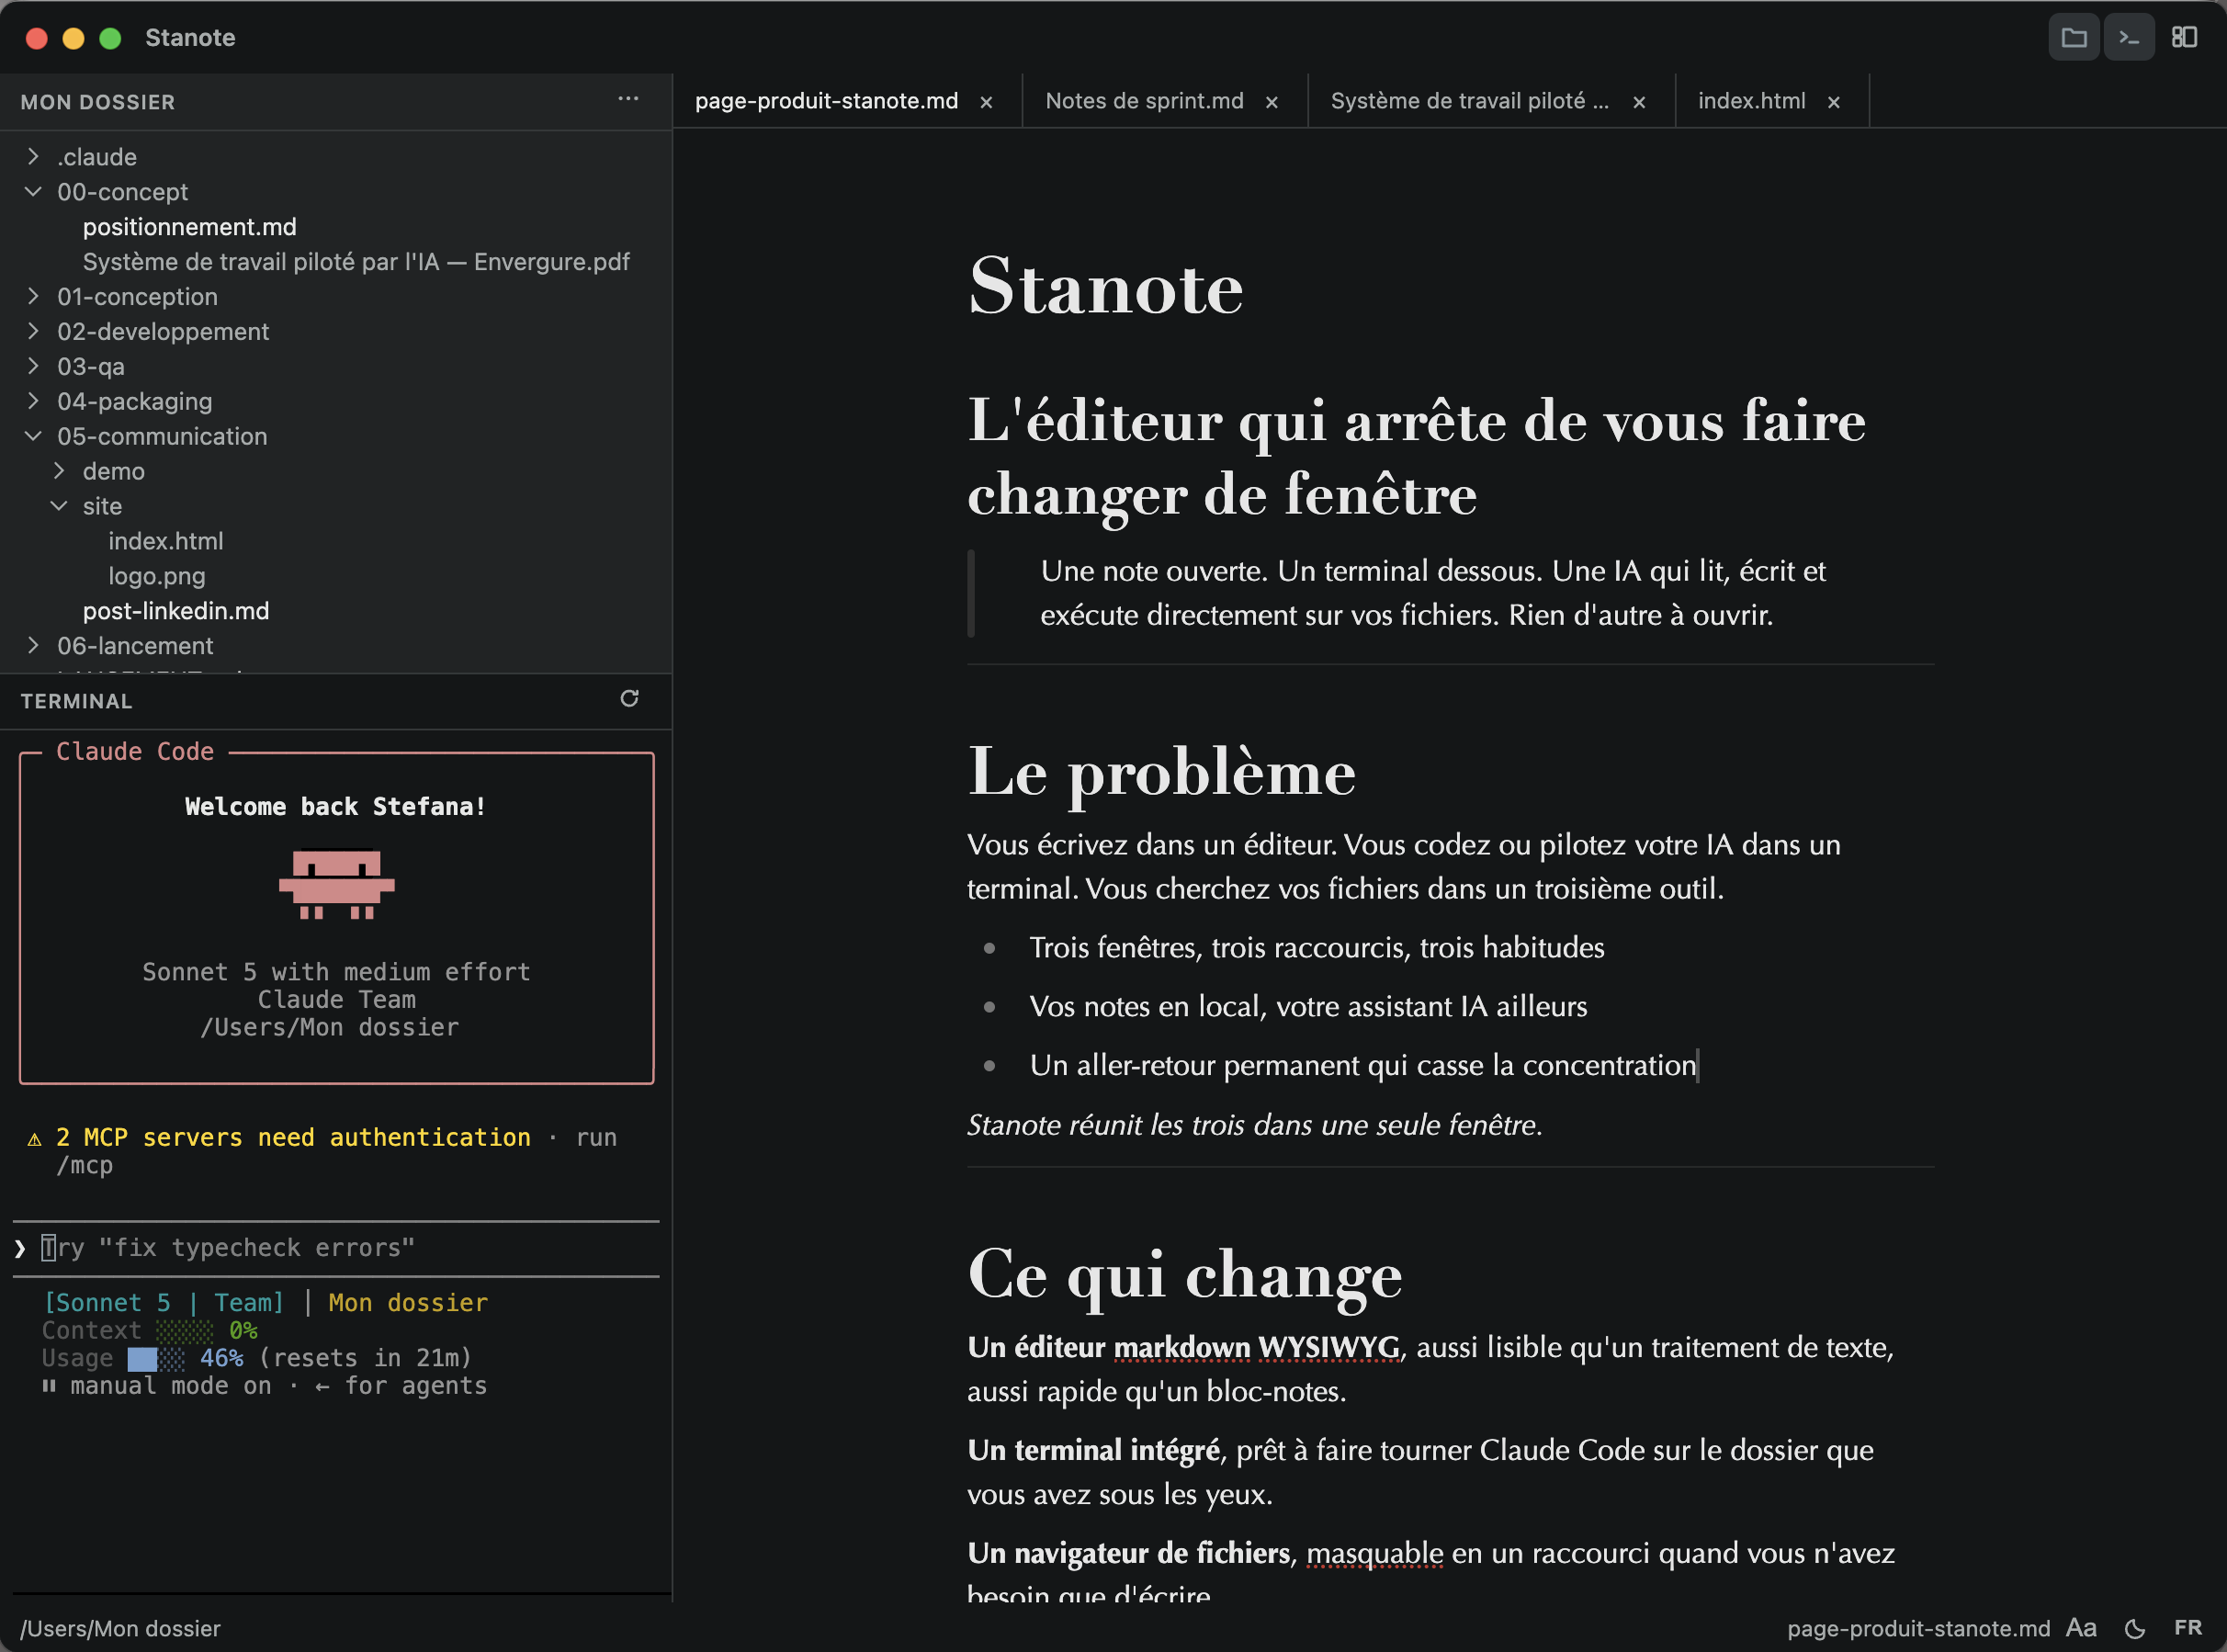Toggle the terminal panel icon
The height and width of the screenshot is (1652, 2227).
pos(2129,38)
